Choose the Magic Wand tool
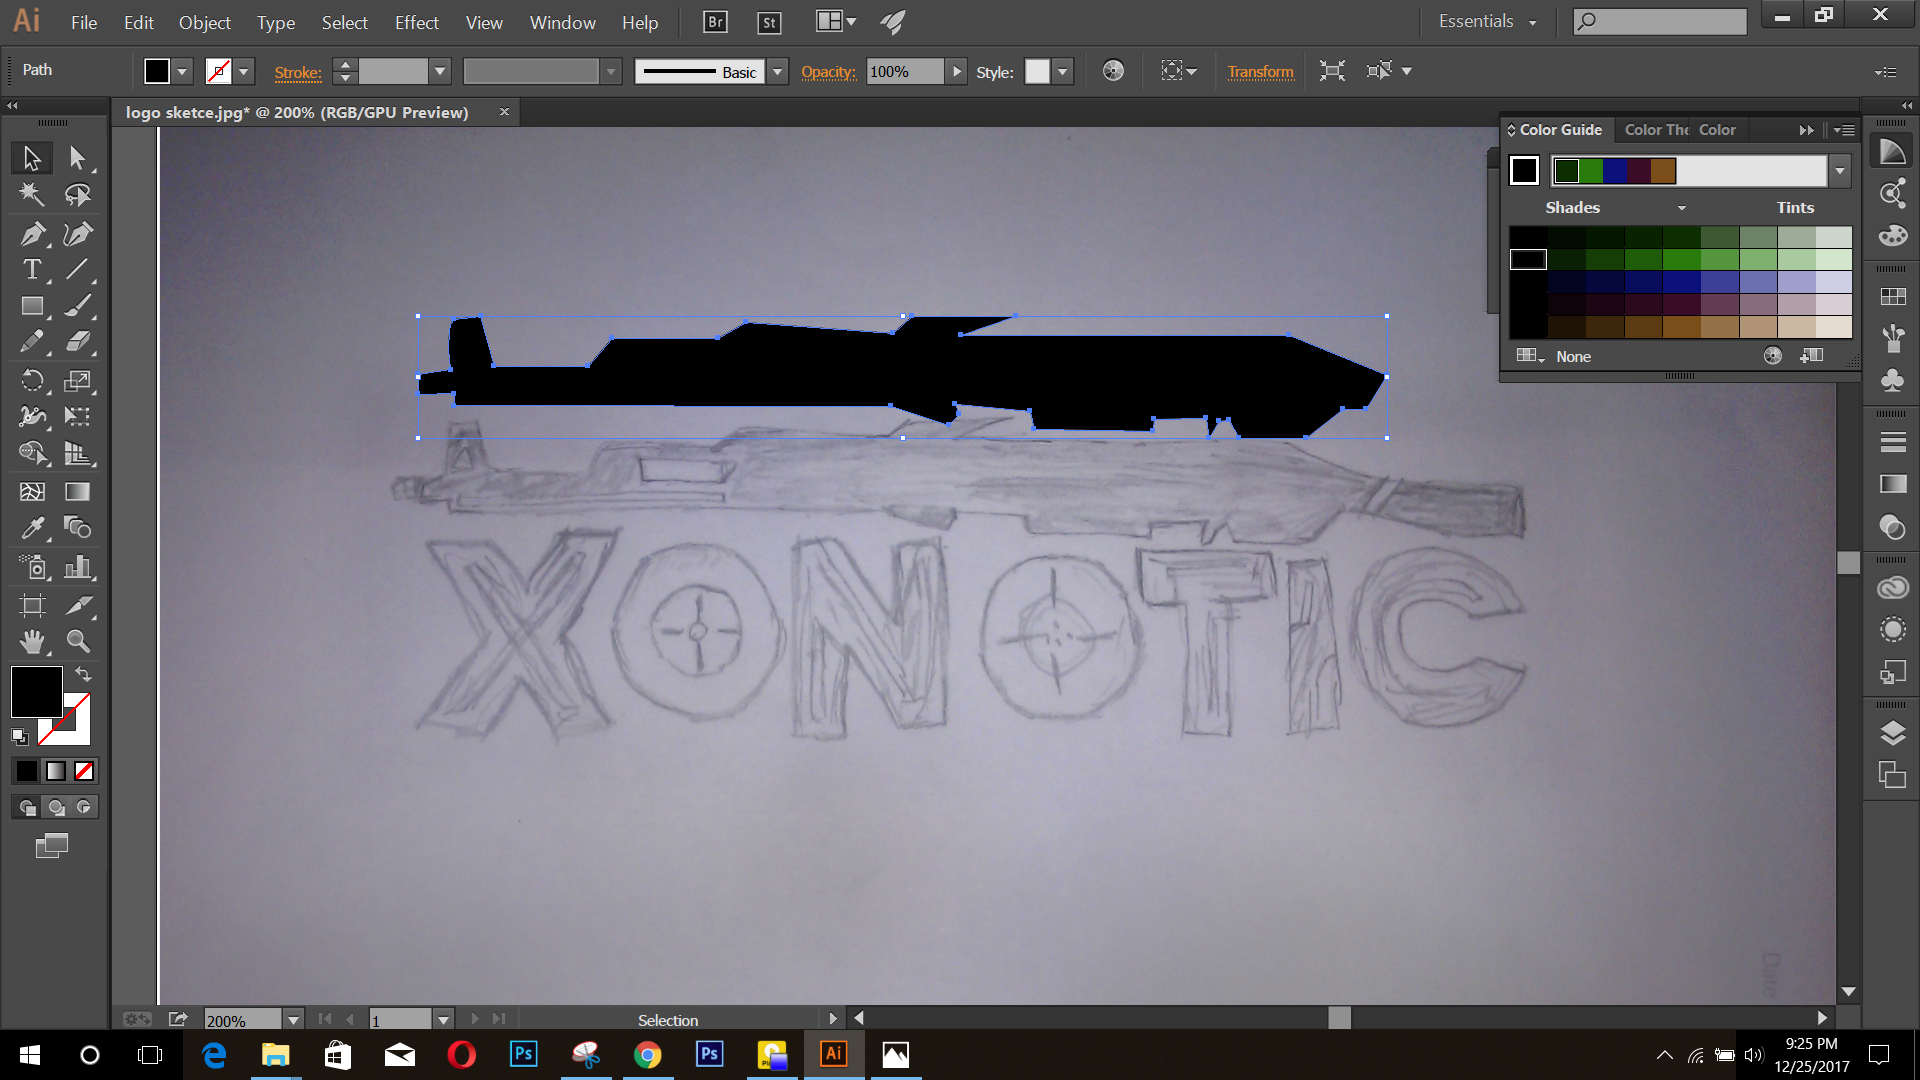Viewport: 1920px width, 1080px height. pos(32,194)
